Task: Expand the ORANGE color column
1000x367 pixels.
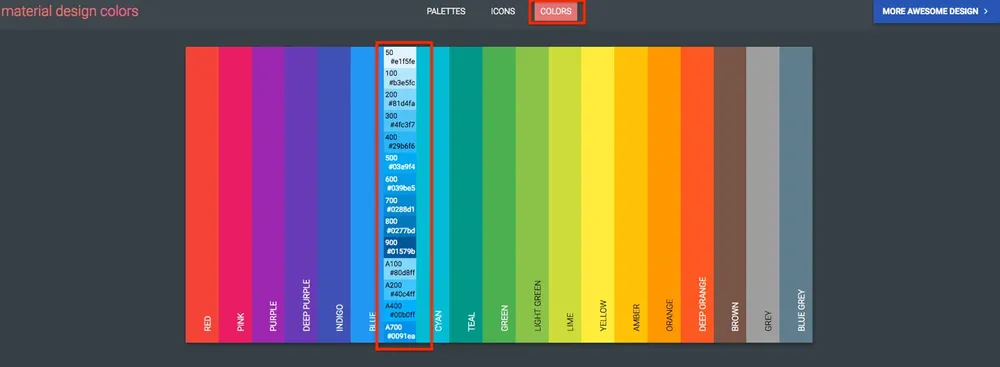Action: (x=665, y=195)
